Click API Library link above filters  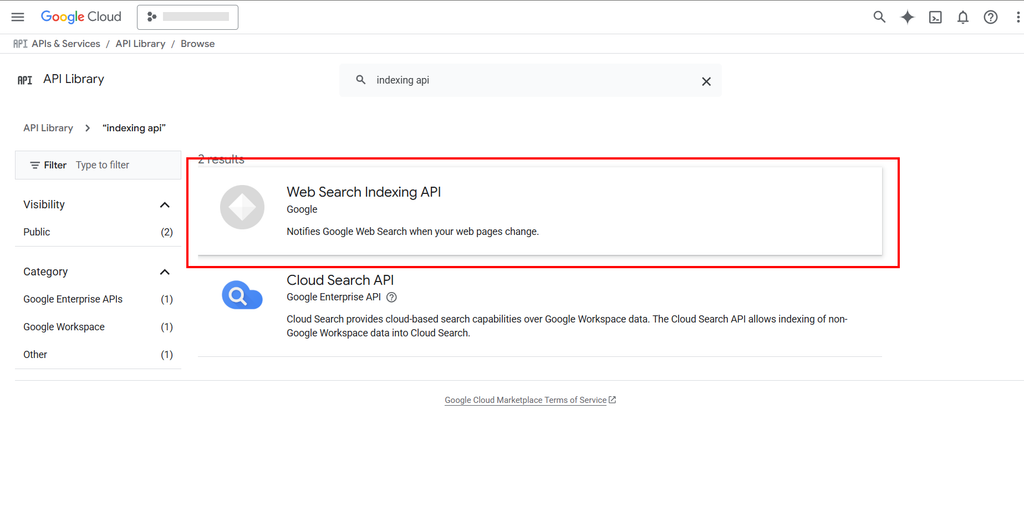48,128
